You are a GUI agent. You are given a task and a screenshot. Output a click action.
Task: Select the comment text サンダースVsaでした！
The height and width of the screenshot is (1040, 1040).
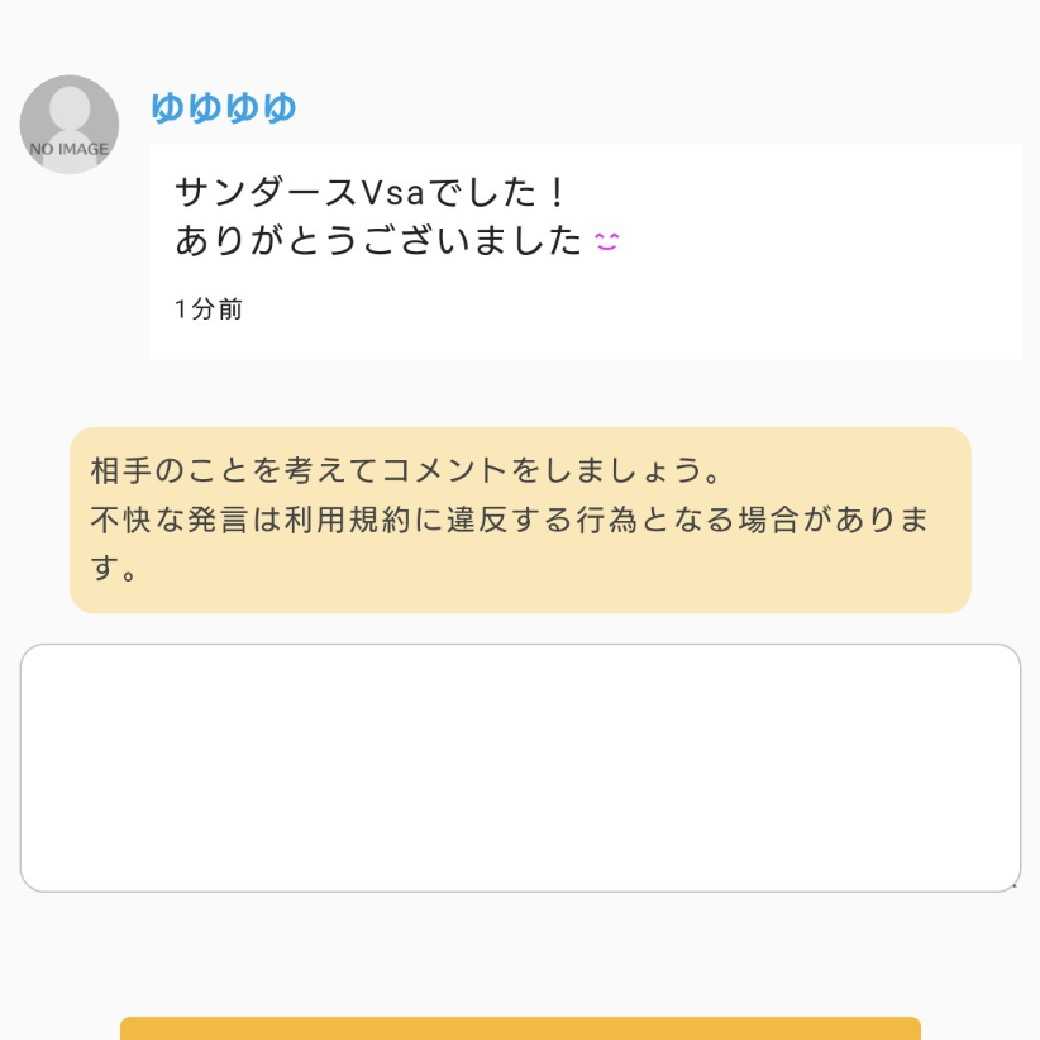(370, 188)
